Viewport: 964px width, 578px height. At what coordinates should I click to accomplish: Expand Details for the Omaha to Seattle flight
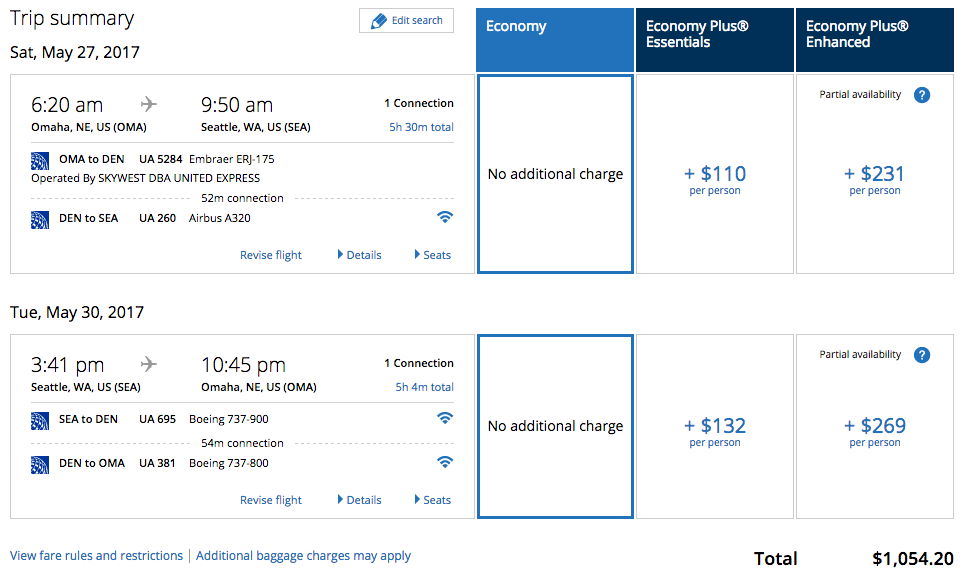tap(360, 255)
